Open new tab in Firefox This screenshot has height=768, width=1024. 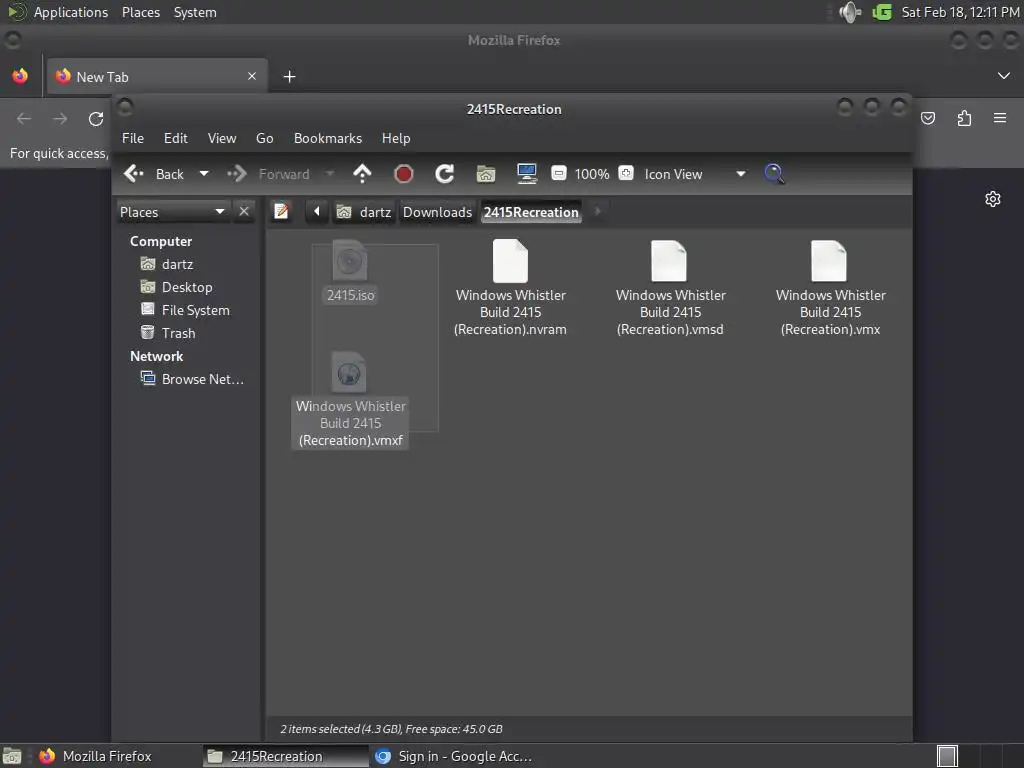pos(289,77)
